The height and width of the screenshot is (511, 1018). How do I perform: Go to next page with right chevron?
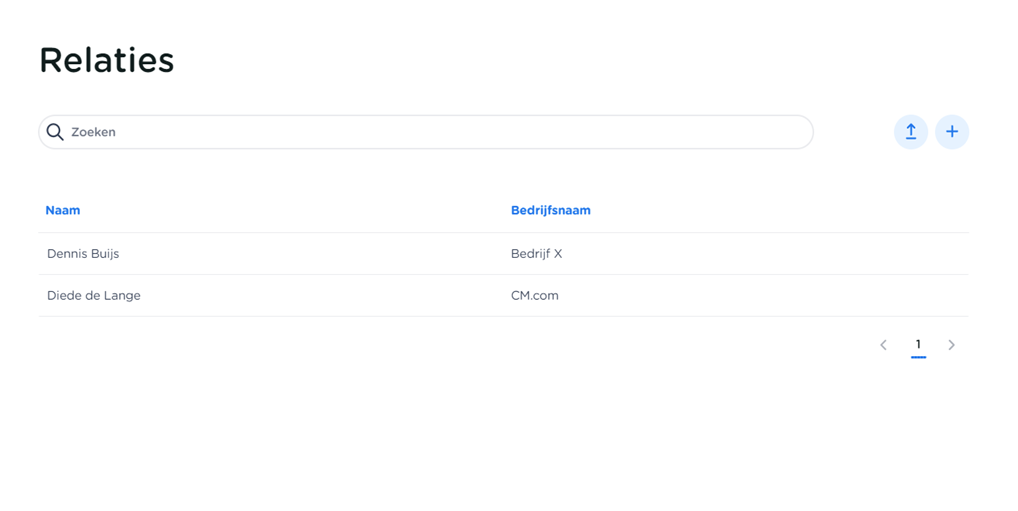click(951, 345)
